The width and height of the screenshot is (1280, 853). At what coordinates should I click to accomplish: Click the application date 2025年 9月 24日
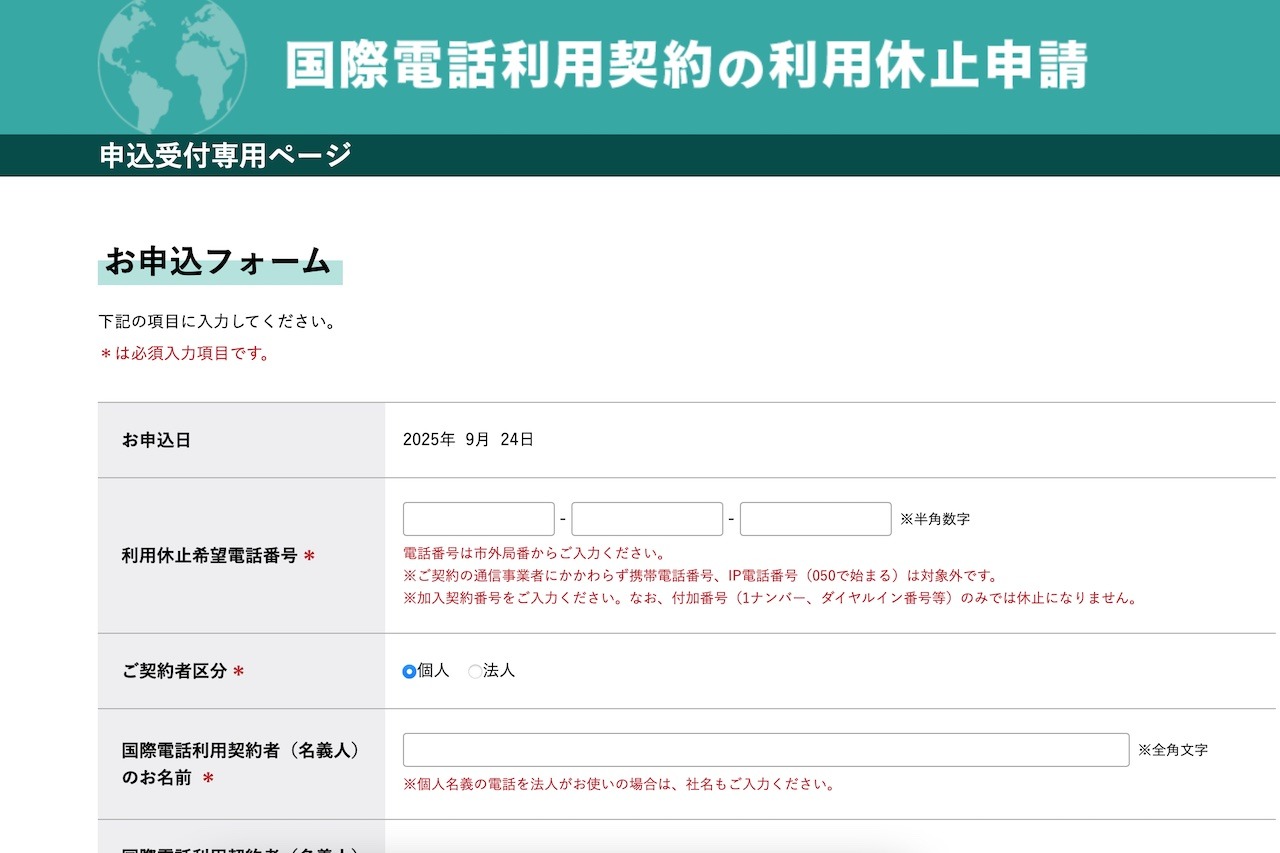pos(468,440)
